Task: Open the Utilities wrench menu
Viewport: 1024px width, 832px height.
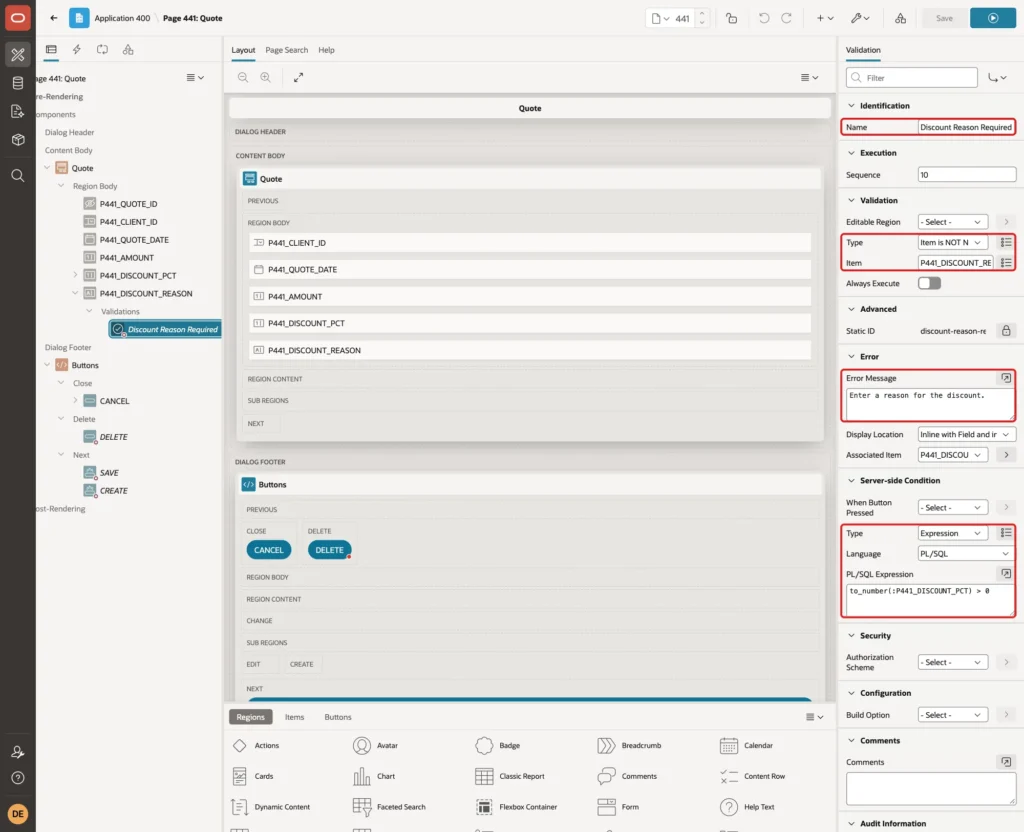Action: point(860,18)
